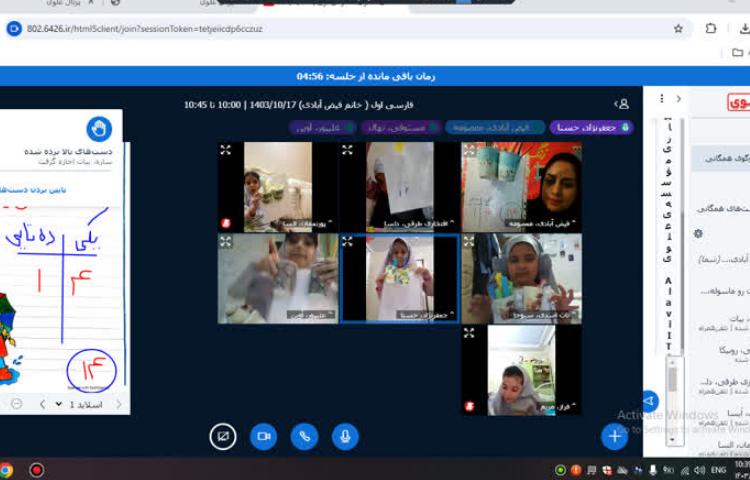The height and width of the screenshot is (480, 750).
Task: Open name label dropdown on bottom single webcam
Action: click(557, 407)
